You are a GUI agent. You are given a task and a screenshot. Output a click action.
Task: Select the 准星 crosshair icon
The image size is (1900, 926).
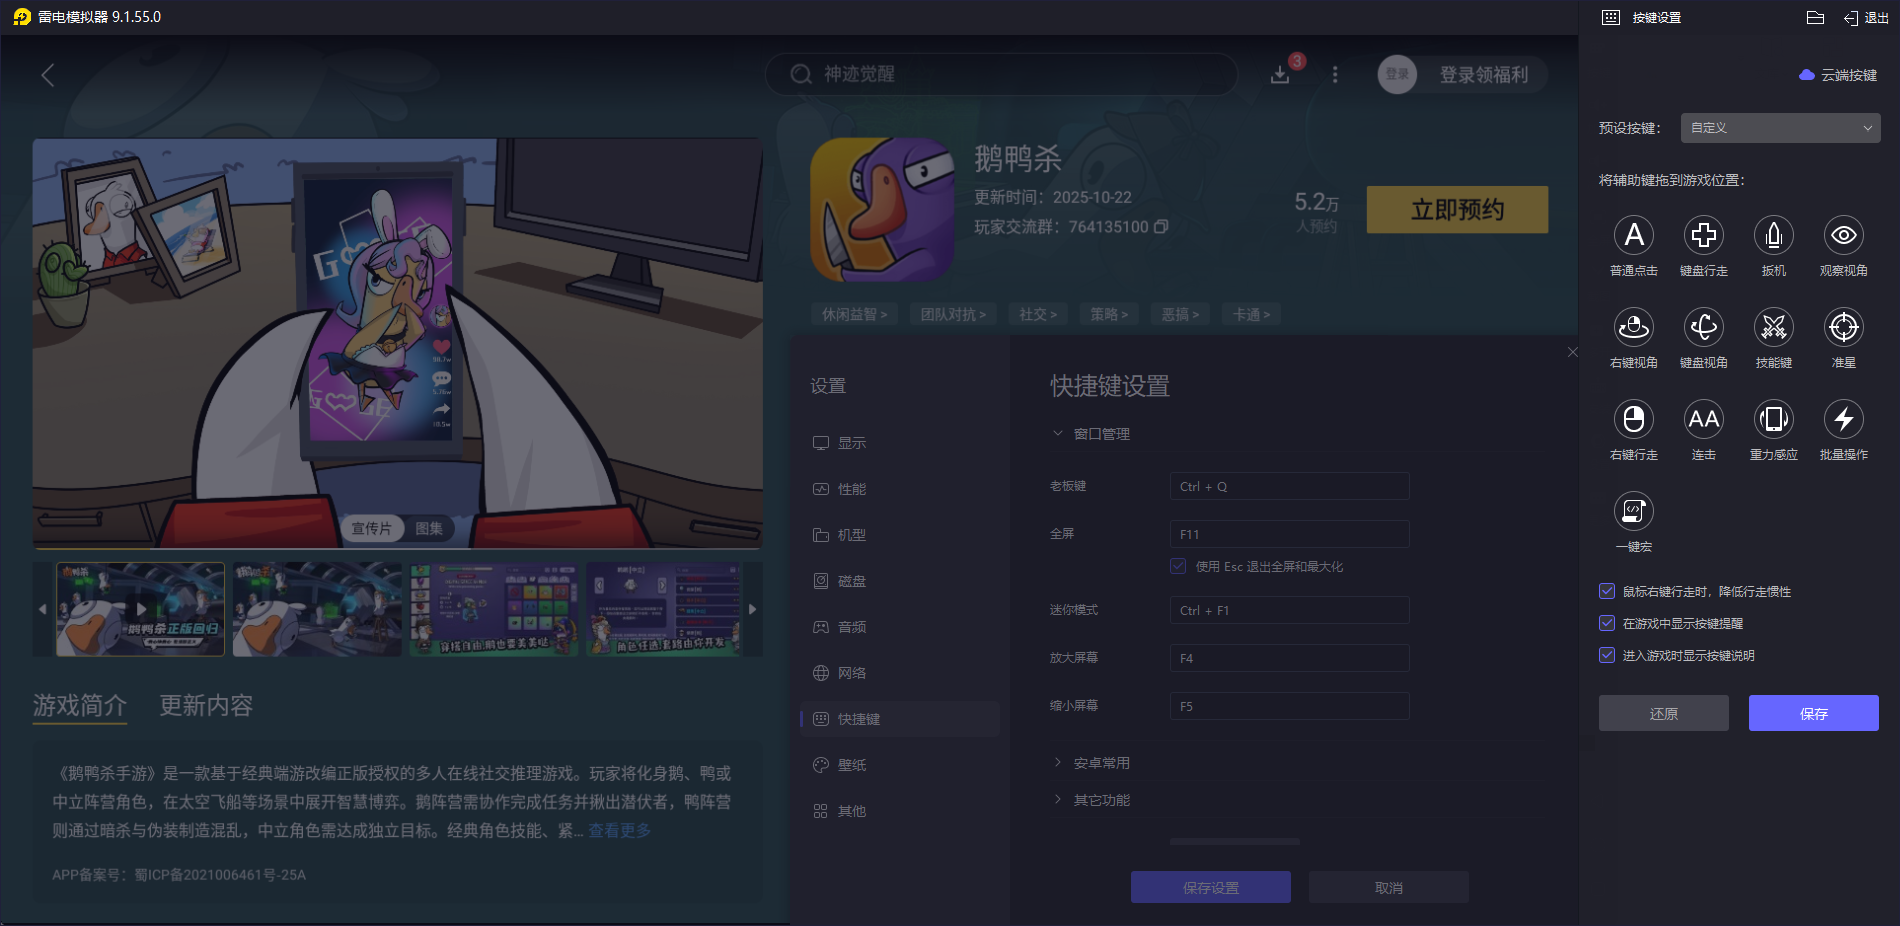click(x=1844, y=328)
